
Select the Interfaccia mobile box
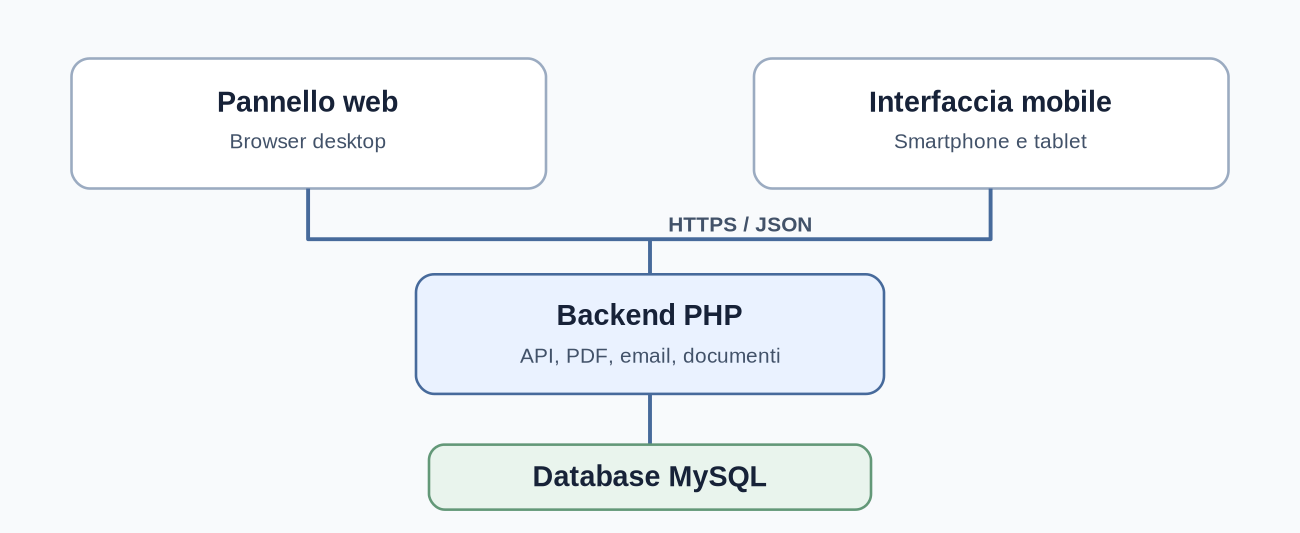pyautogui.click(x=990, y=123)
